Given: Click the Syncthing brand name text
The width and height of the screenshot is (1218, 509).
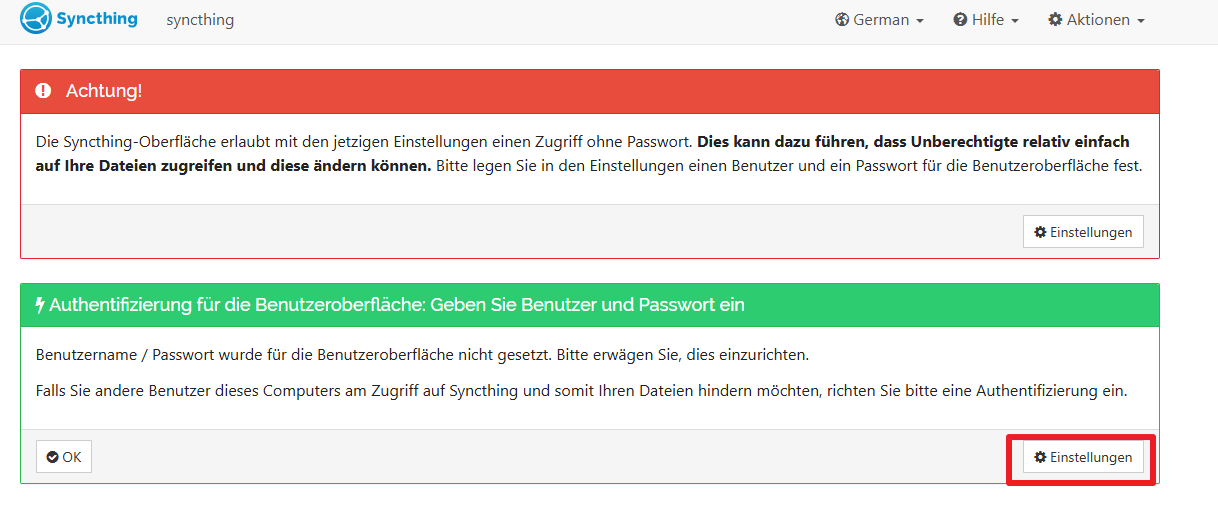Looking at the screenshot, I should 97,19.
